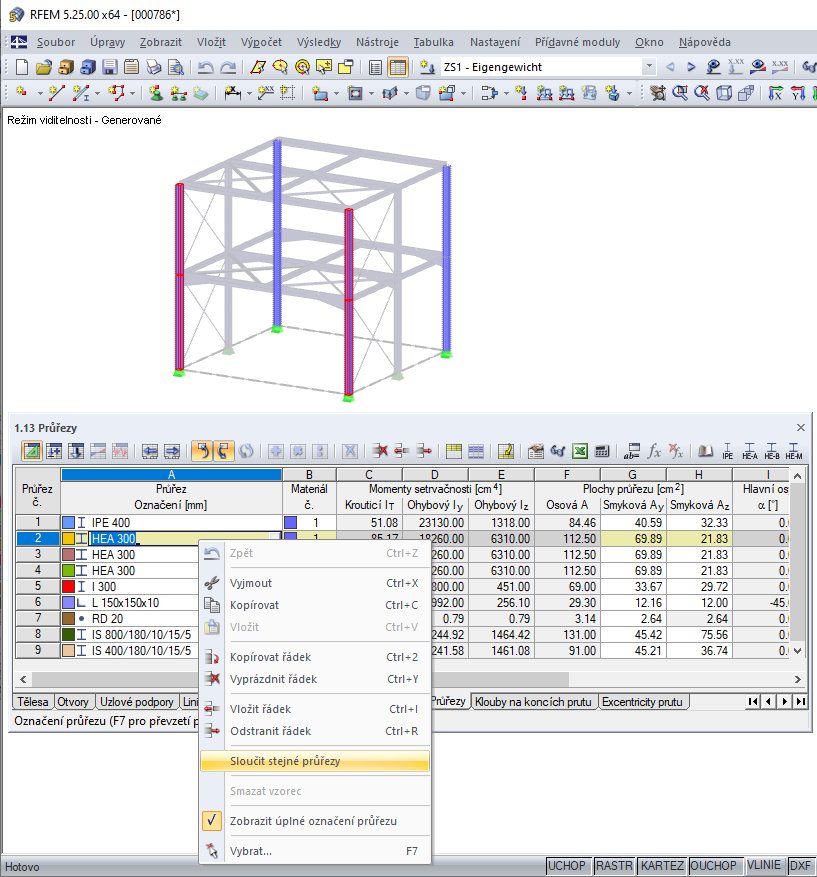Click blue color swatch of IPE 400 row

point(68,522)
